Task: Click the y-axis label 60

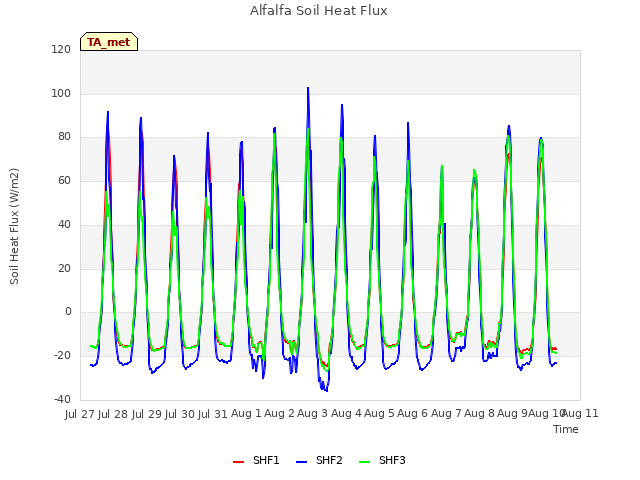Action: (64, 180)
